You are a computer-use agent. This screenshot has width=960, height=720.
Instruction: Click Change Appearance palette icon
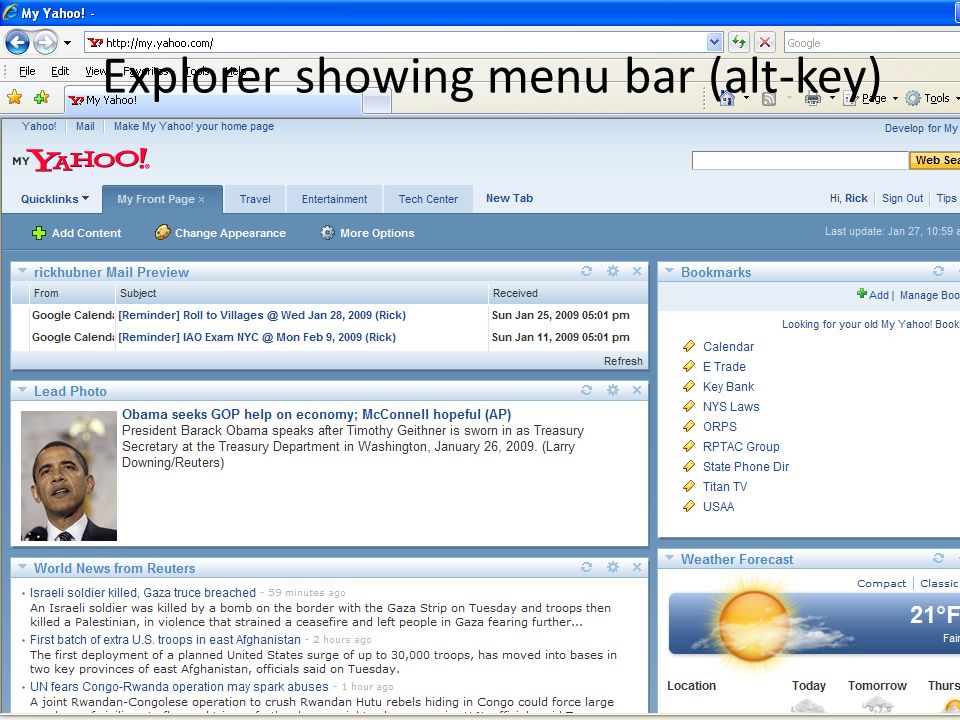click(x=162, y=232)
